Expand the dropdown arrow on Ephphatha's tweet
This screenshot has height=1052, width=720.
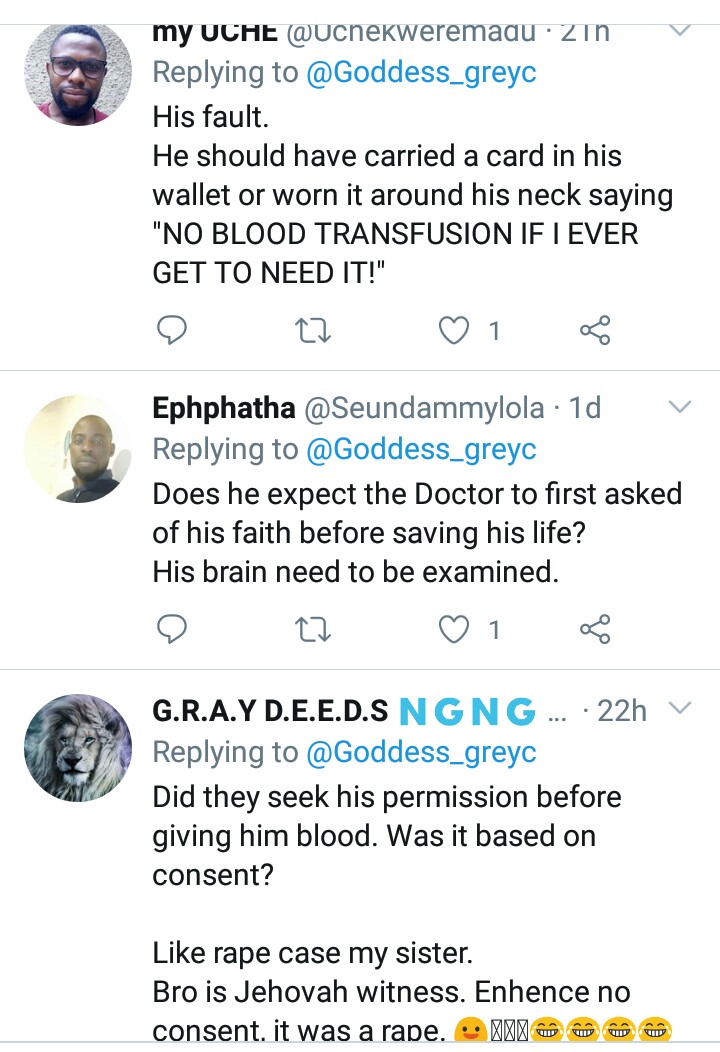point(679,407)
